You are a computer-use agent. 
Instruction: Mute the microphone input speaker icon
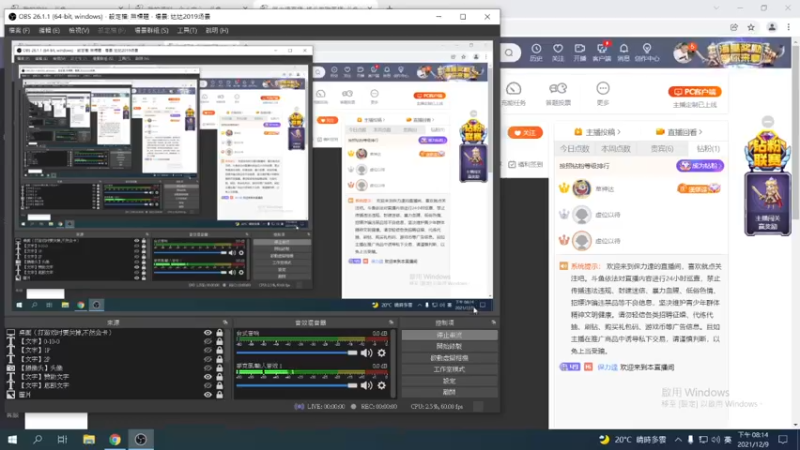pyautogui.click(x=366, y=385)
